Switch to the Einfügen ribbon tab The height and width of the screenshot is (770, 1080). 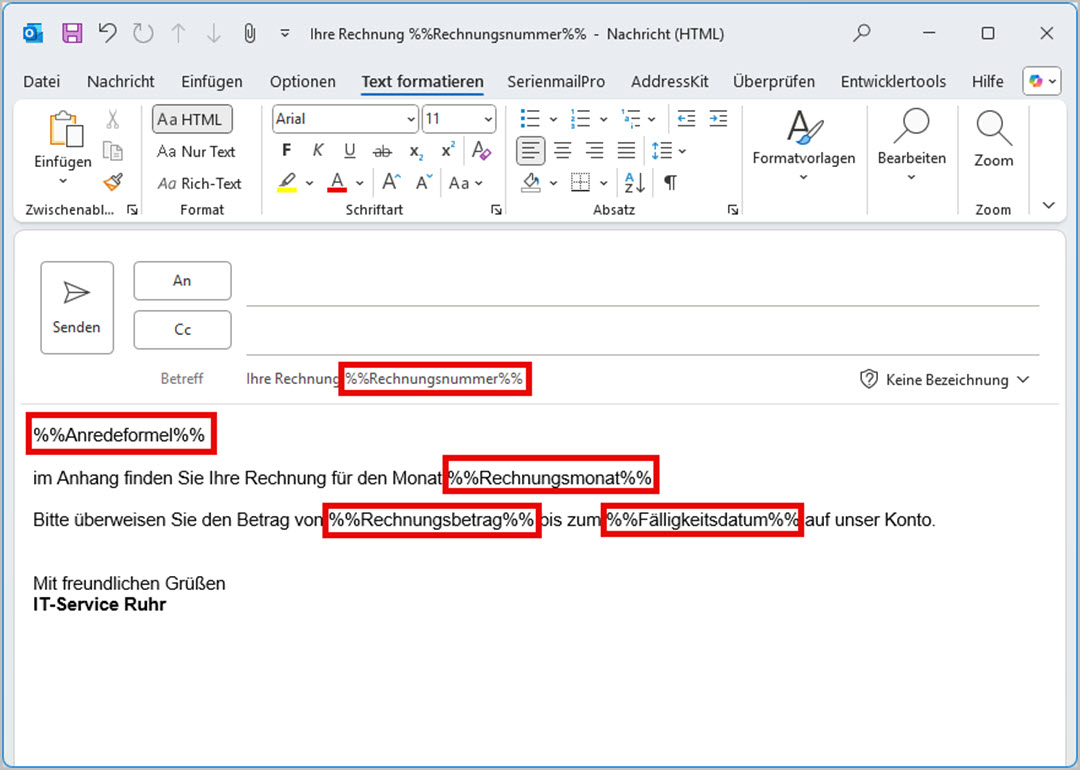point(212,82)
